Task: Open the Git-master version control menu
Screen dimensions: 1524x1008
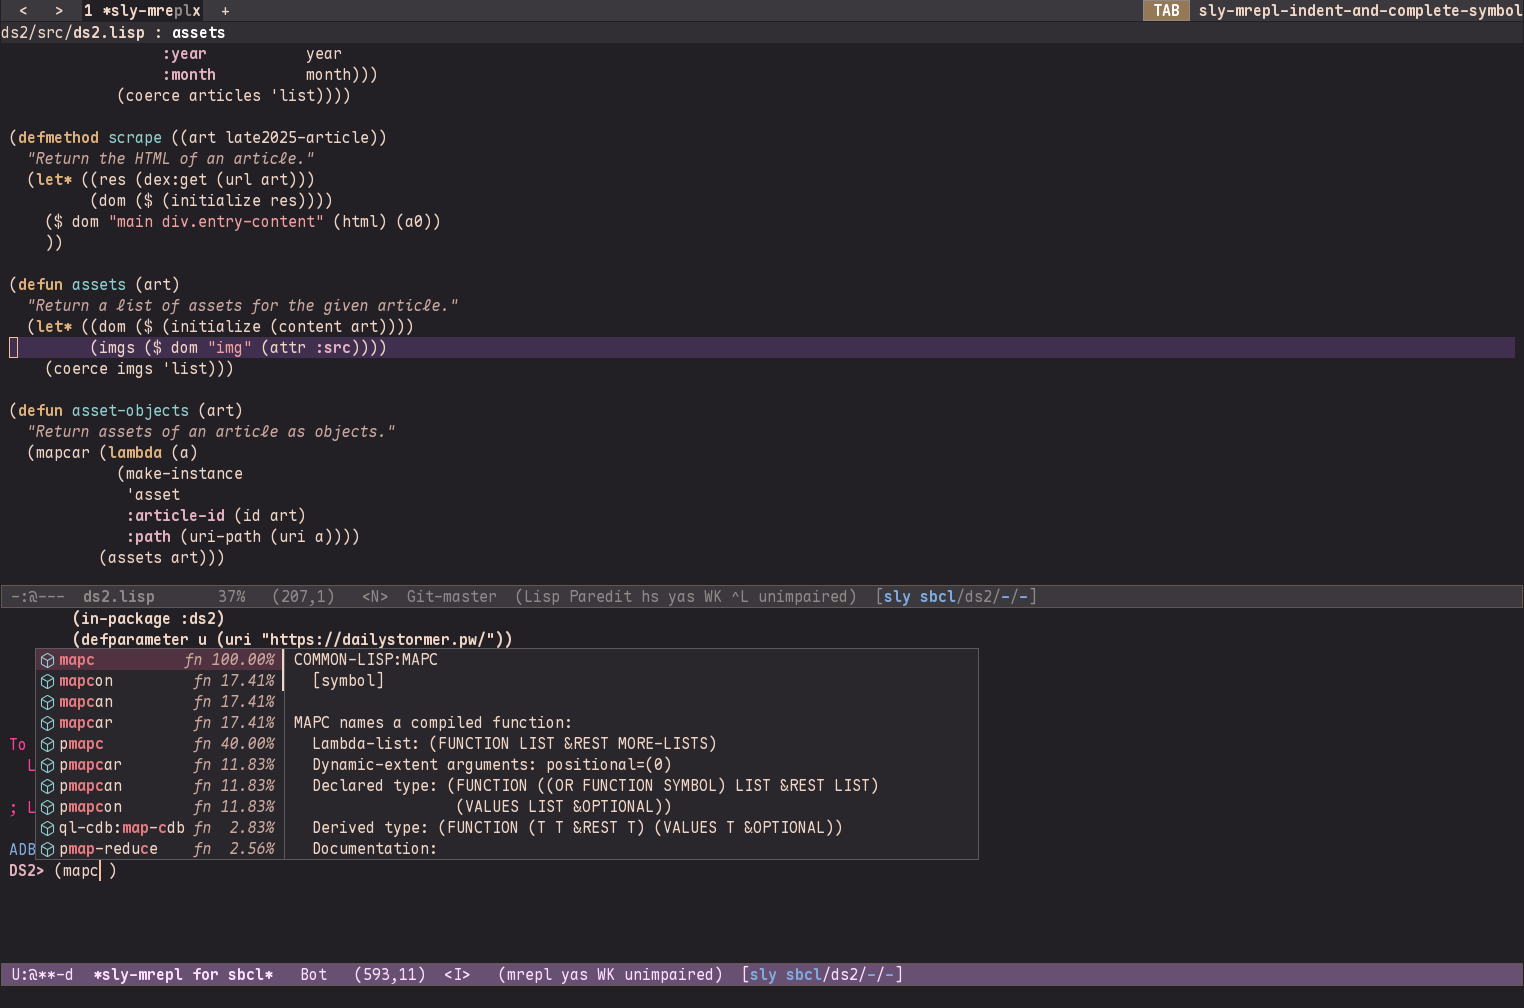Action: click(452, 597)
